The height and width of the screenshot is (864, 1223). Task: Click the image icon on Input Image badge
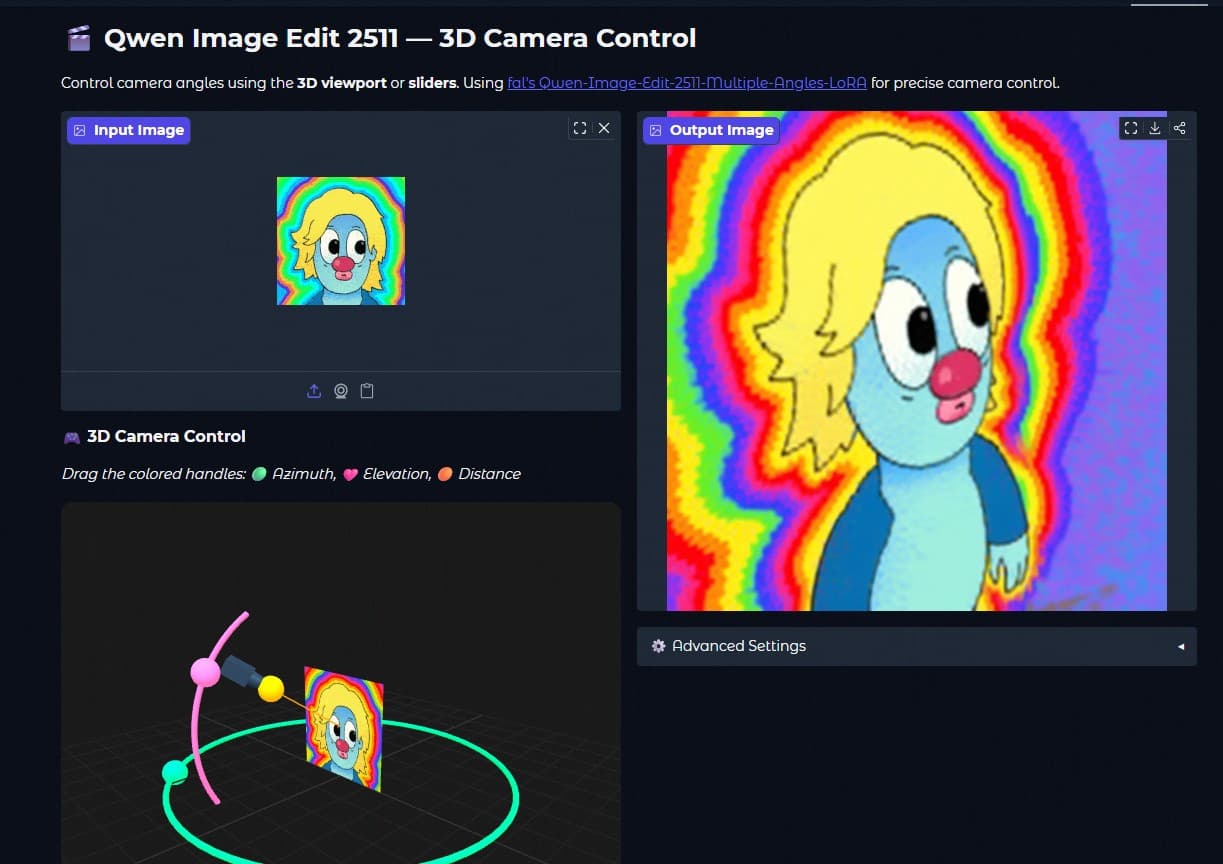pyautogui.click(x=79, y=130)
